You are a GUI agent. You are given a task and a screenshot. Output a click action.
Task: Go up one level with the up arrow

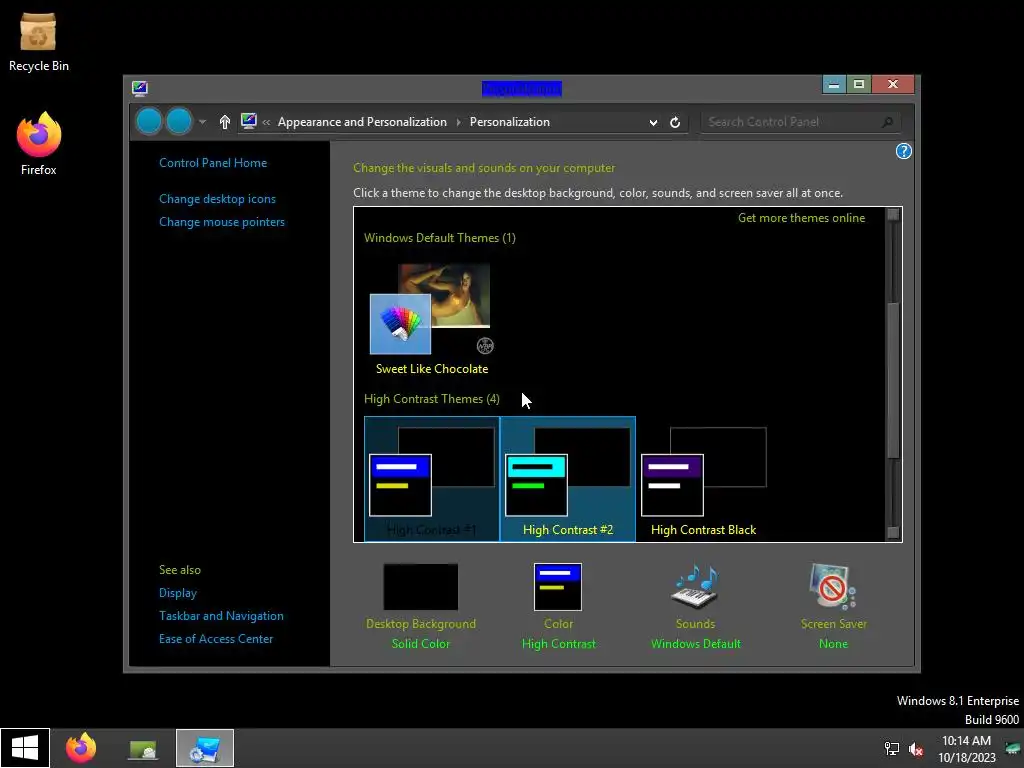pos(225,122)
